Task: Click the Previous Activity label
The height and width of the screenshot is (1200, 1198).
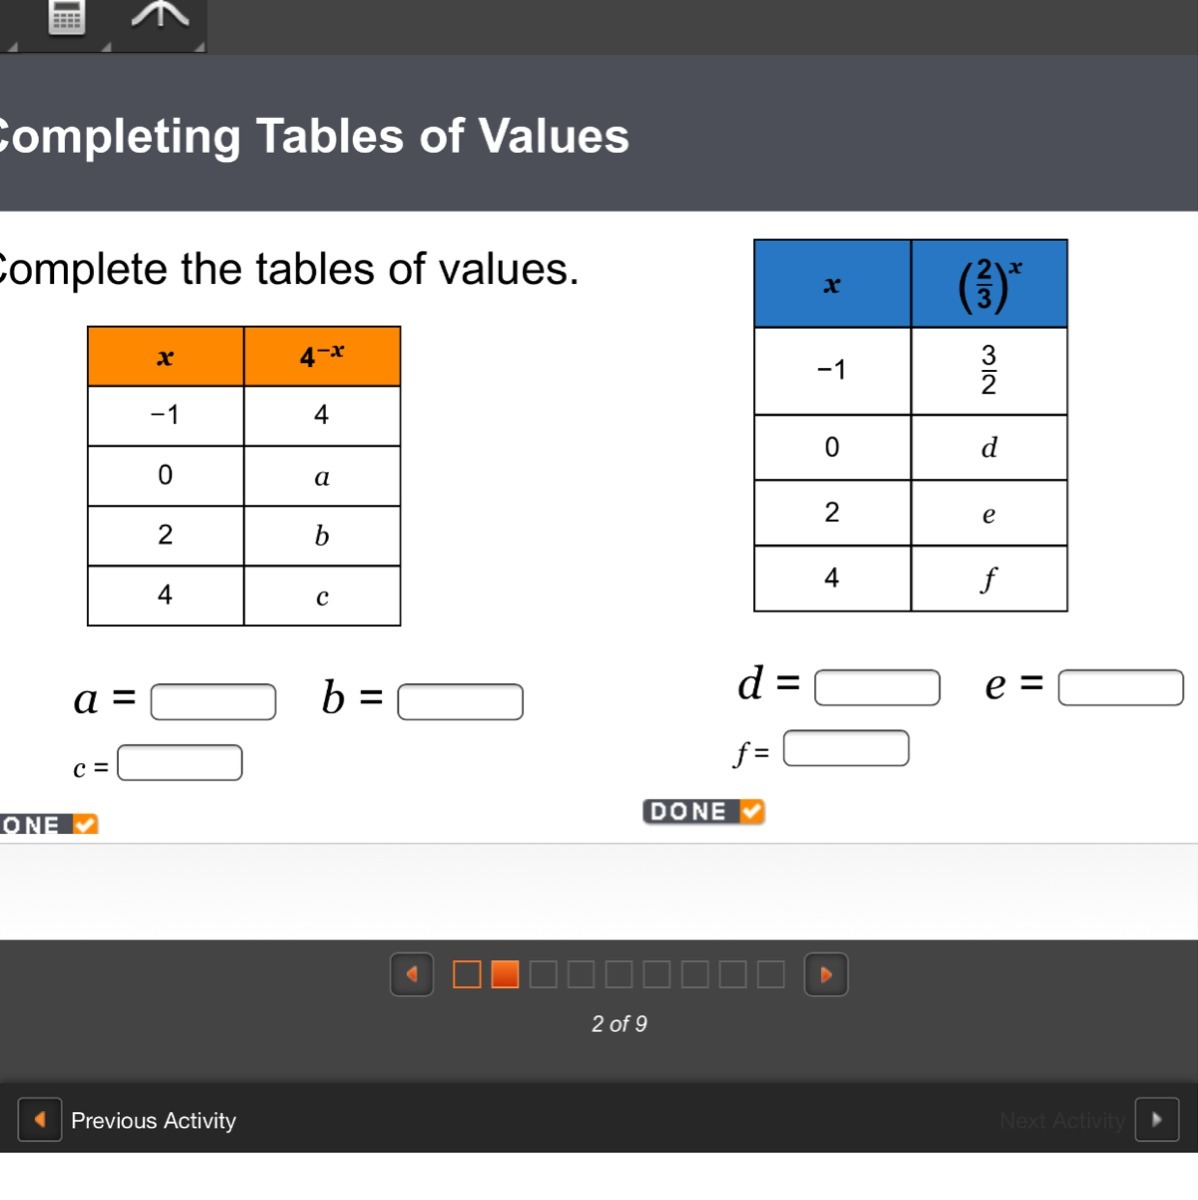Action: coord(153,1121)
